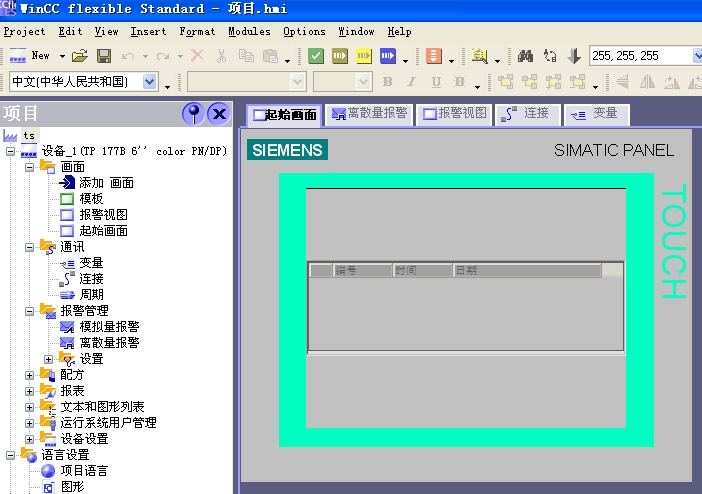The height and width of the screenshot is (494, 702).
Task: Open 项目语言 under 语言设置
Action: pyautogui.click(x=83, y=470)
